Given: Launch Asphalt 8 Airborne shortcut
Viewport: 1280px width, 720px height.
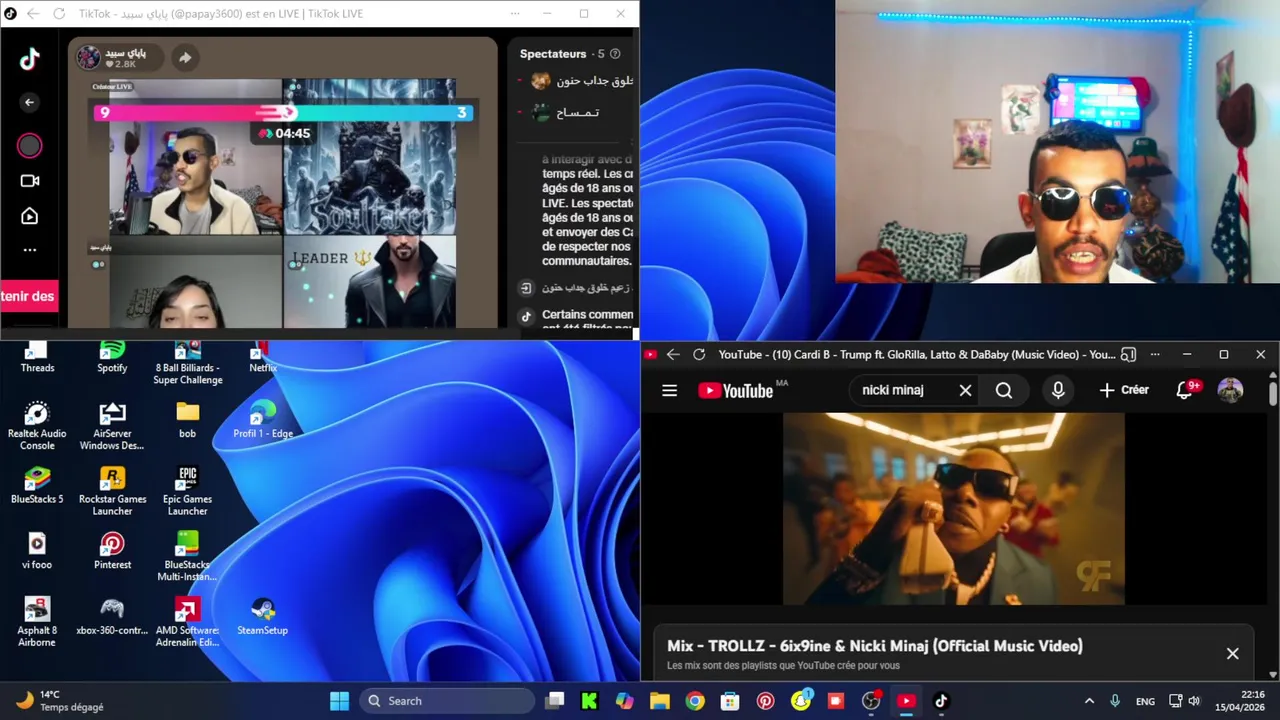Looking at the screenshot, I should coord(37,622).
